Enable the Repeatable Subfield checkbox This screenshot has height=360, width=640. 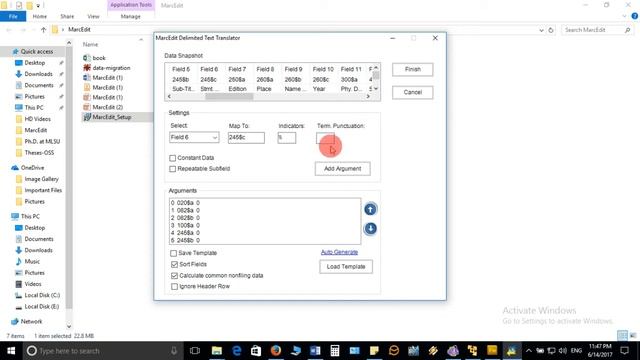[x=173, y=169]
